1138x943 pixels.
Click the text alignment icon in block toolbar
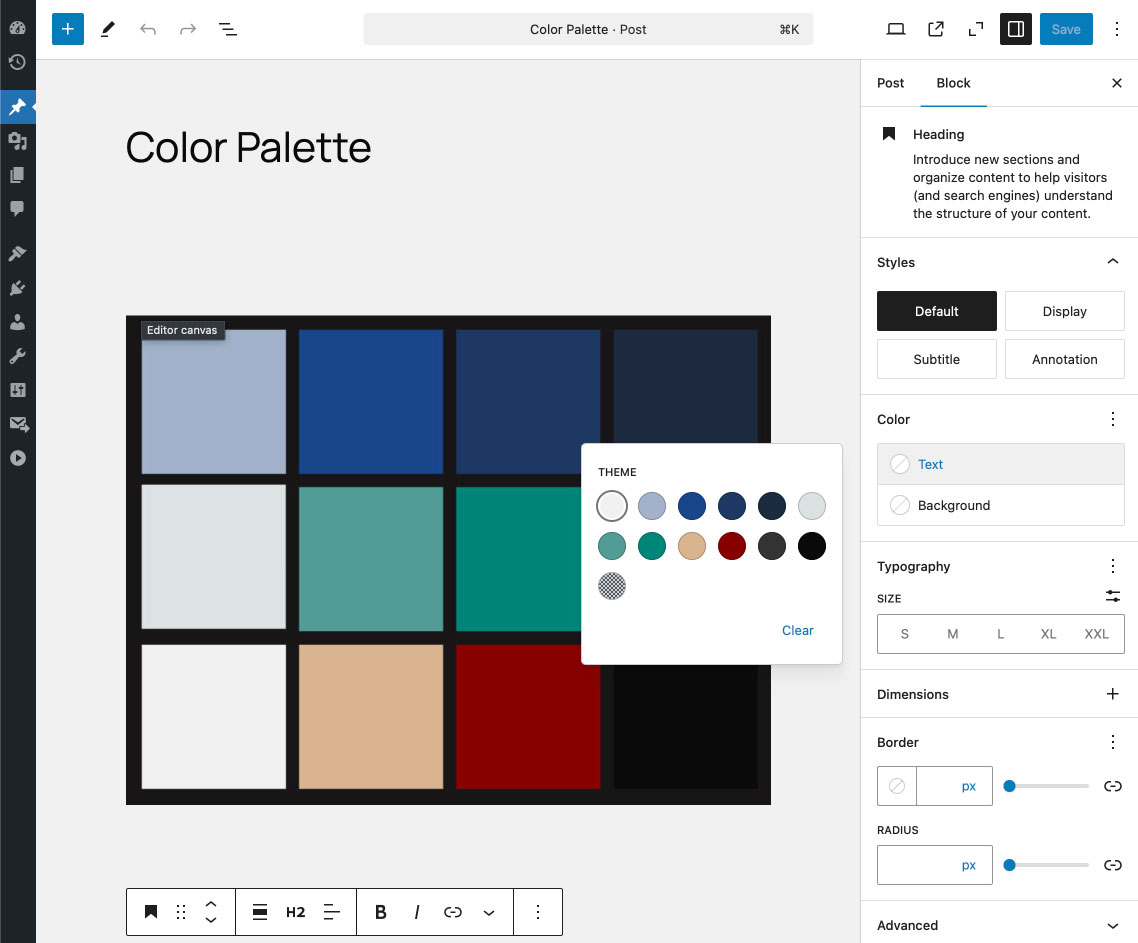click(333, 912)
